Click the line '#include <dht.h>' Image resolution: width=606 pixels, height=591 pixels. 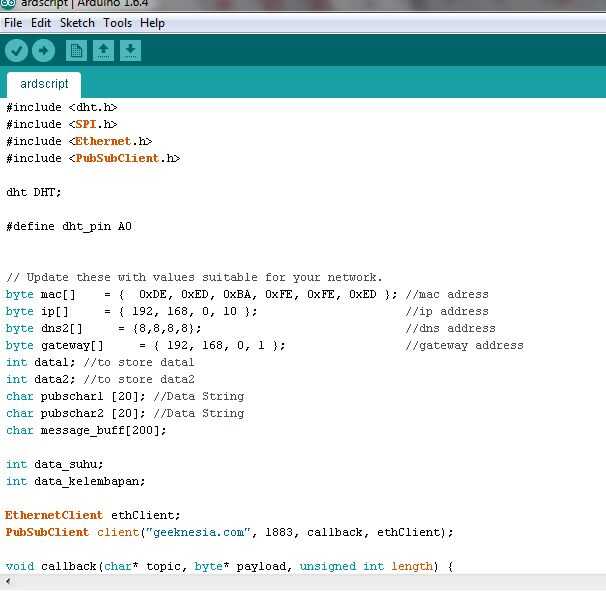click(61, 107)
